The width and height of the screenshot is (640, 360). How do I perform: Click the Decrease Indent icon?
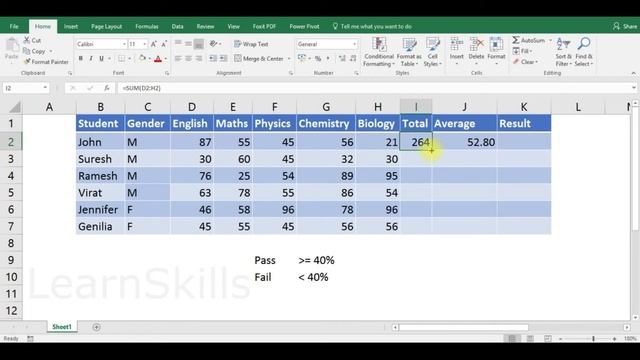point(213,59)
